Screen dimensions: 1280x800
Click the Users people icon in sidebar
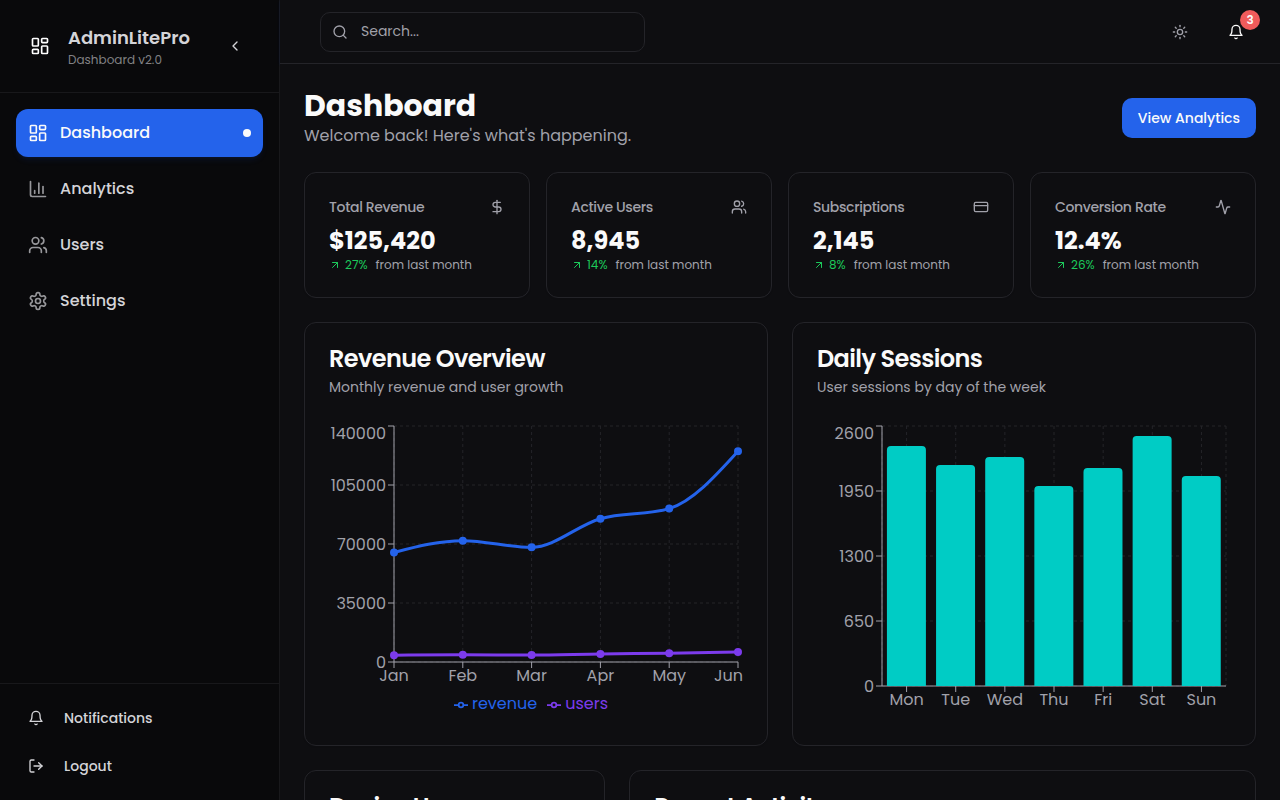click(38, 245)
